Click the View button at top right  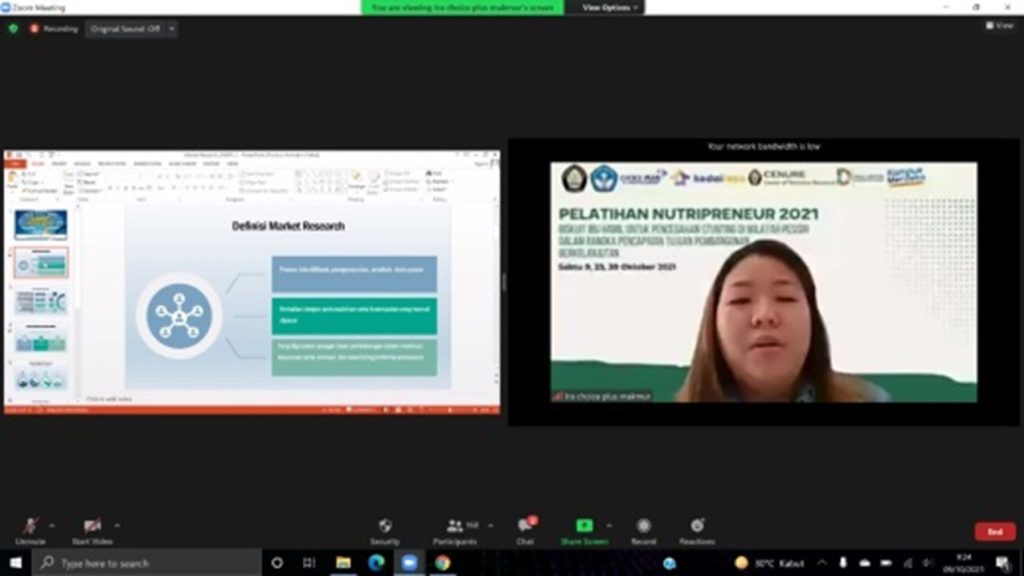tap(1000, 26)
